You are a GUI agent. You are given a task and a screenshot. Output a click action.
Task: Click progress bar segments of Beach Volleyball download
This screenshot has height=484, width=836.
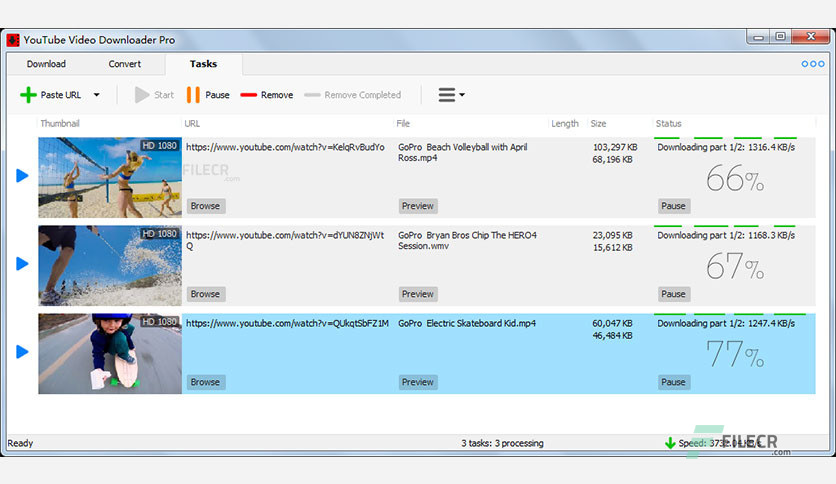pyautogui.click(x=725, y=137)
